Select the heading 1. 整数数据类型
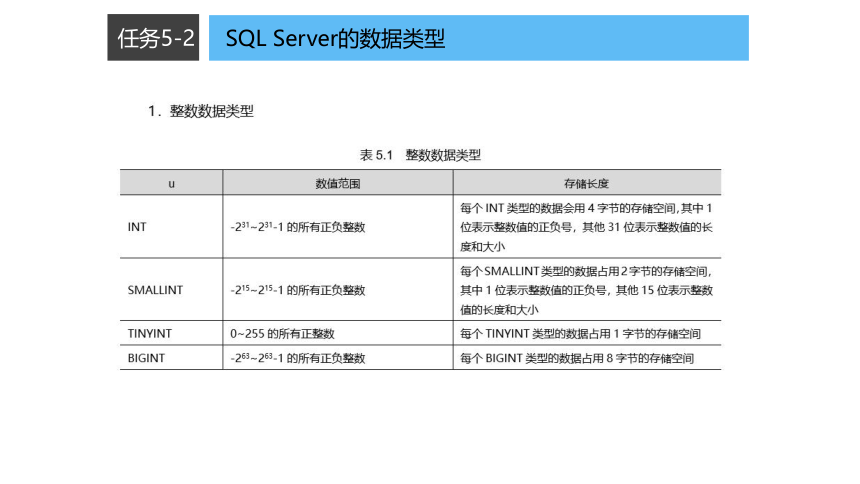Screen dimensions: 860x484 click(x=201, y=111)
